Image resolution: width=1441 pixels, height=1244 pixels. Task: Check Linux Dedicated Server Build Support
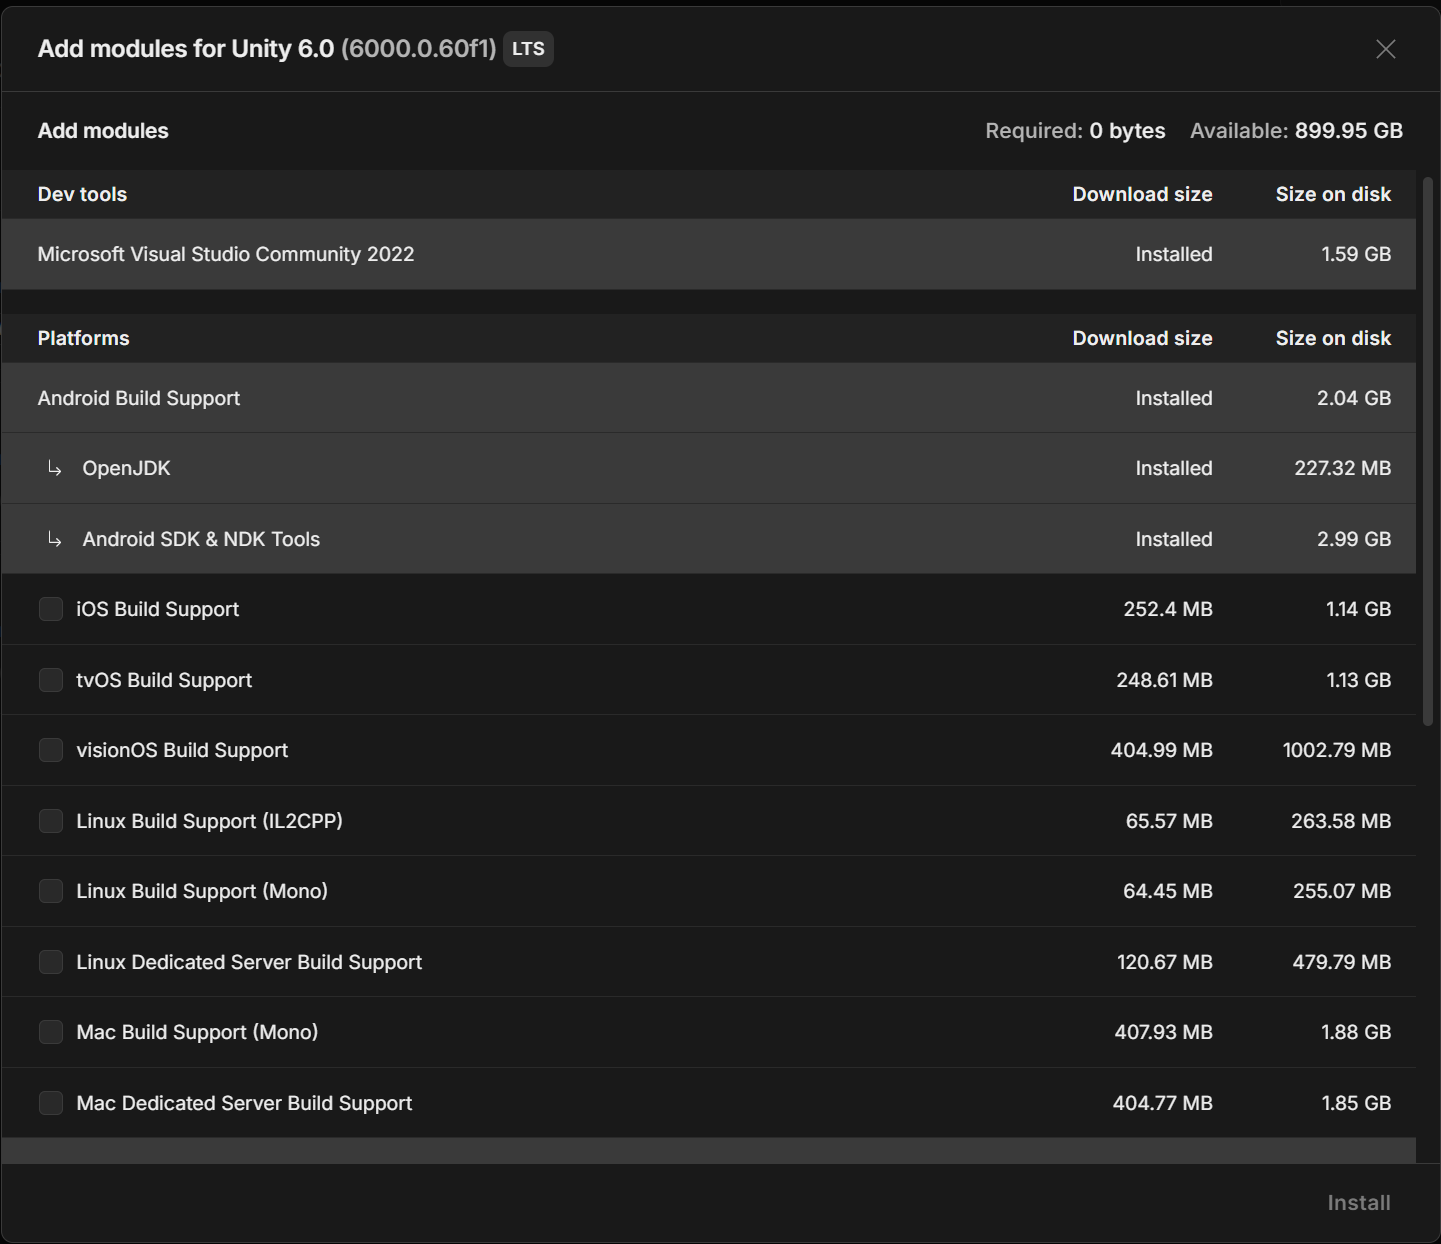click(x=51, y=962)
